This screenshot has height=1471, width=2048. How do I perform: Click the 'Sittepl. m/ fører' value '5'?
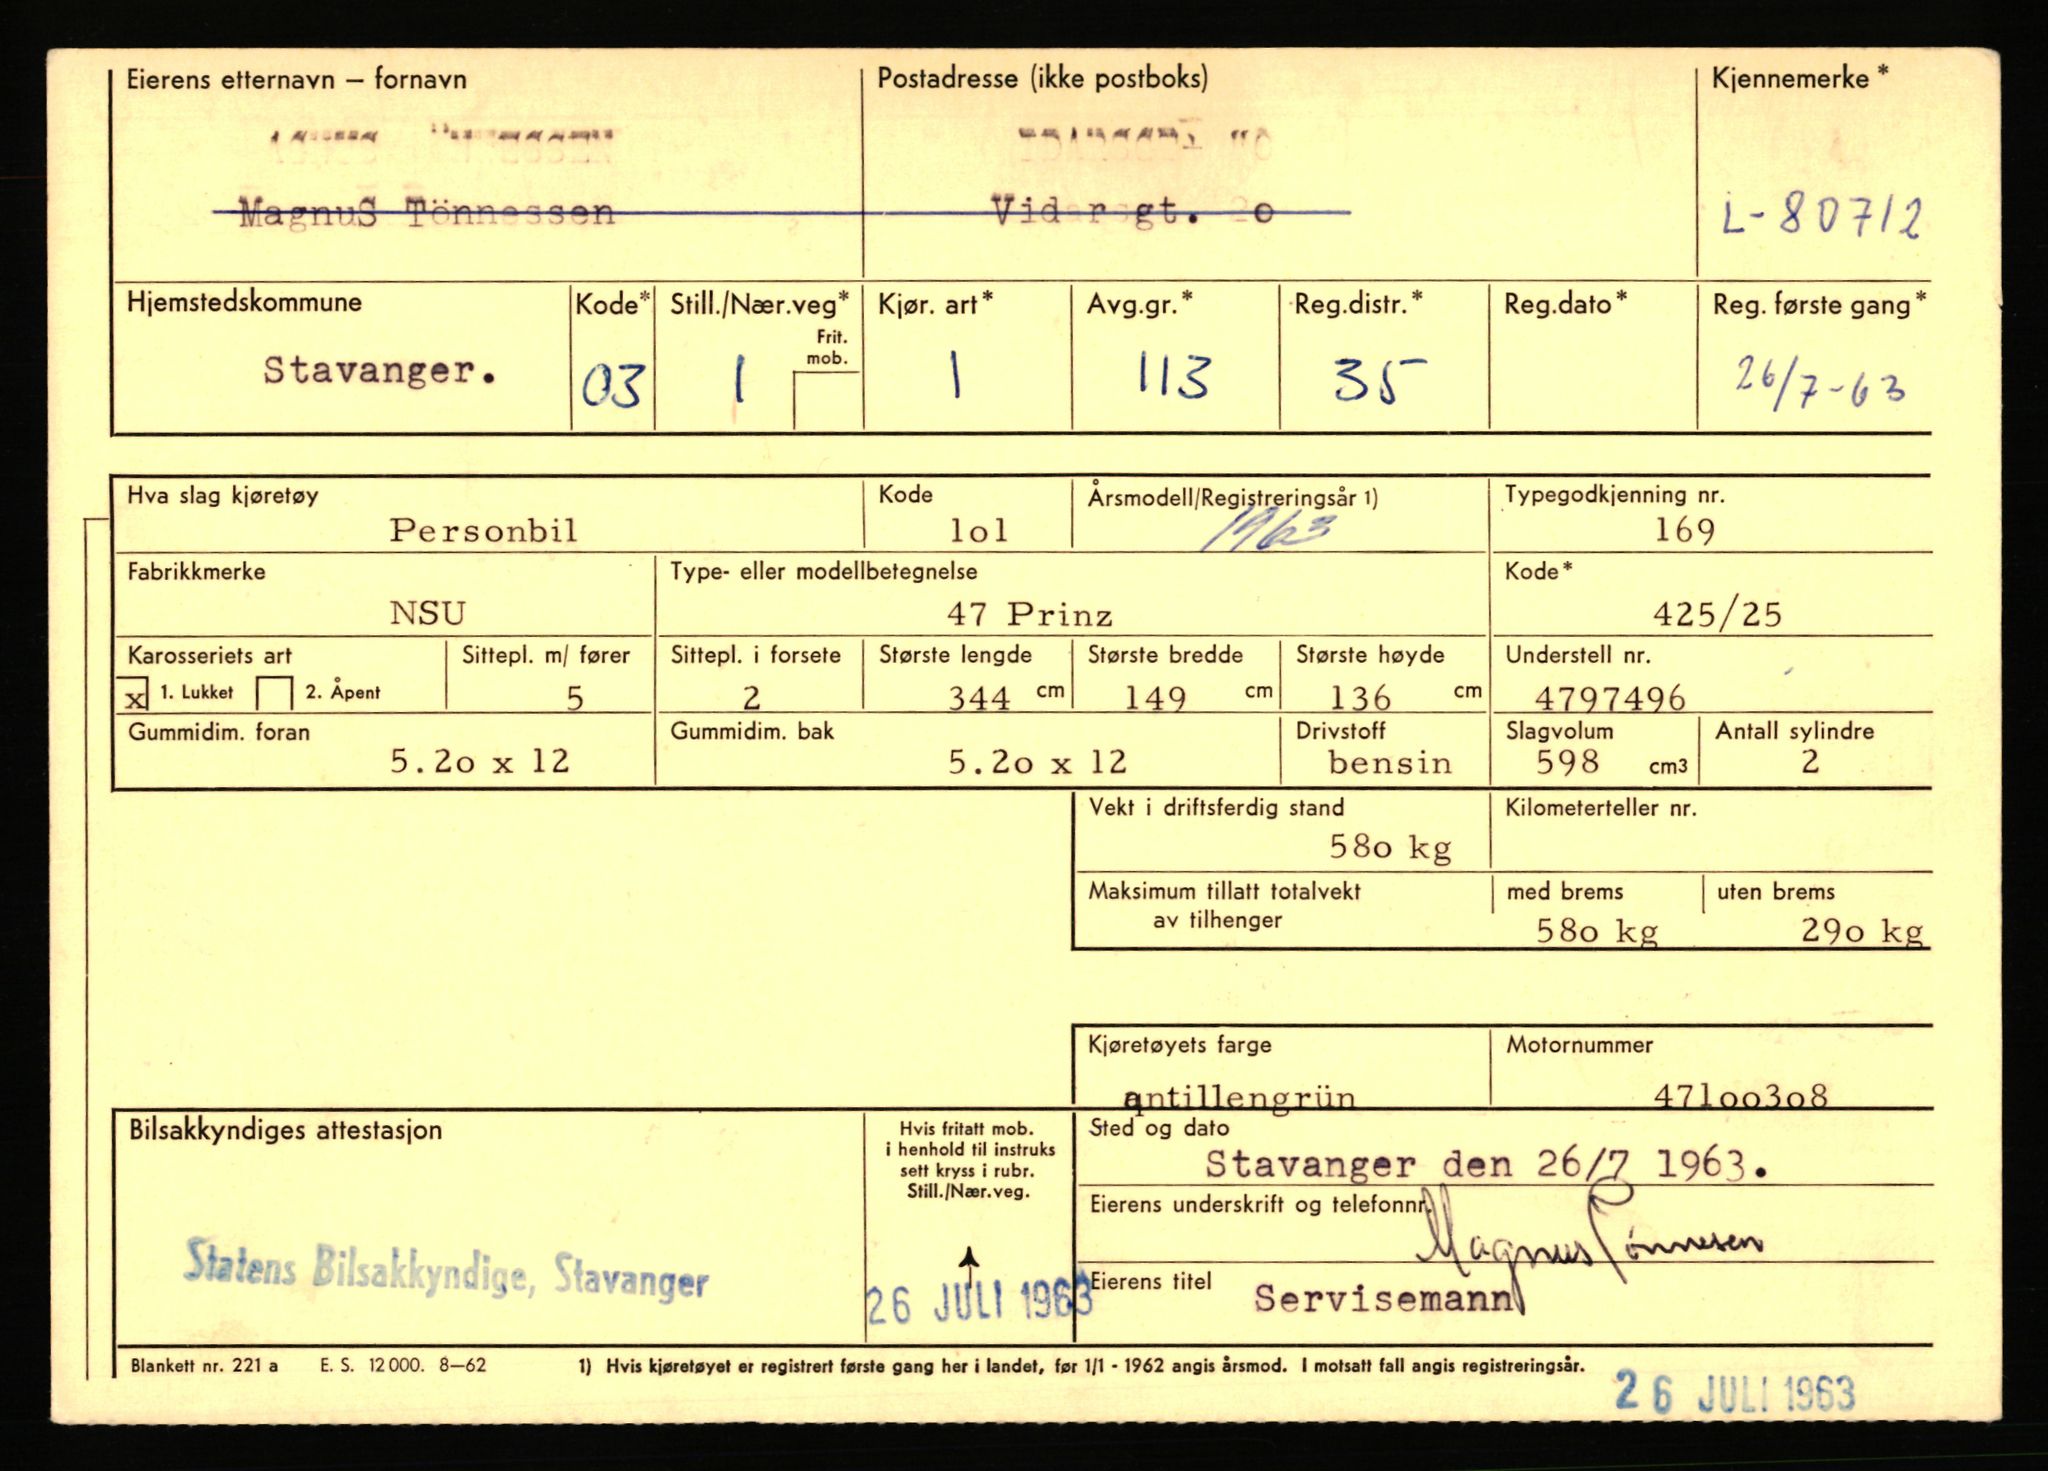(x=575, y=697)
